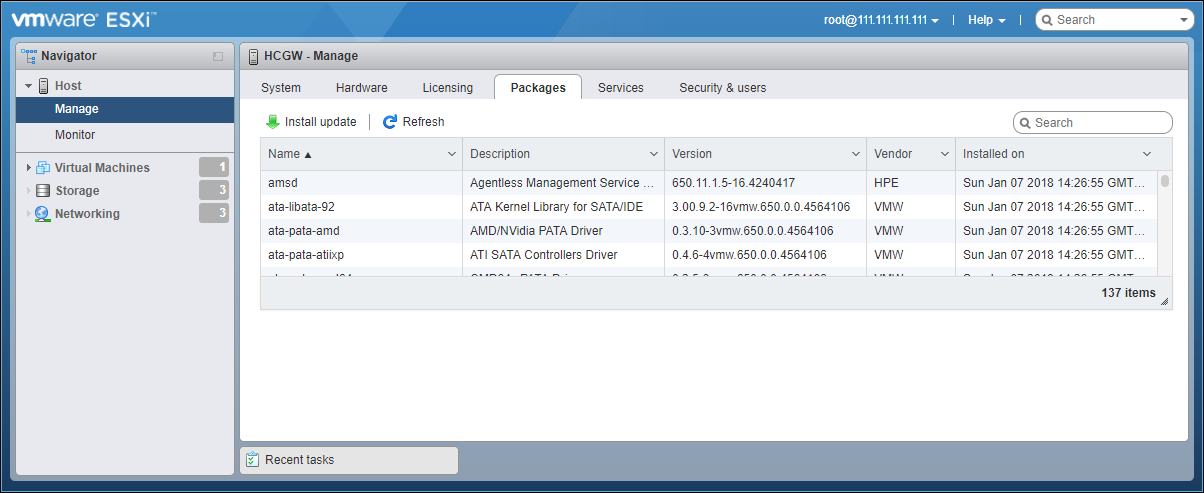Image resolution: width=1204 pixels, height=493 pixels.
Task: Click the Networking globe icon
Action: (x=42, y=214)
